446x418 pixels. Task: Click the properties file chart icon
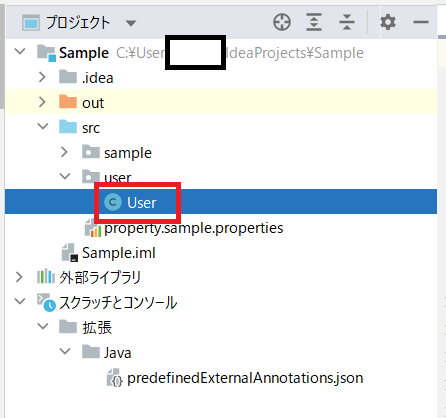coord(93,228)
